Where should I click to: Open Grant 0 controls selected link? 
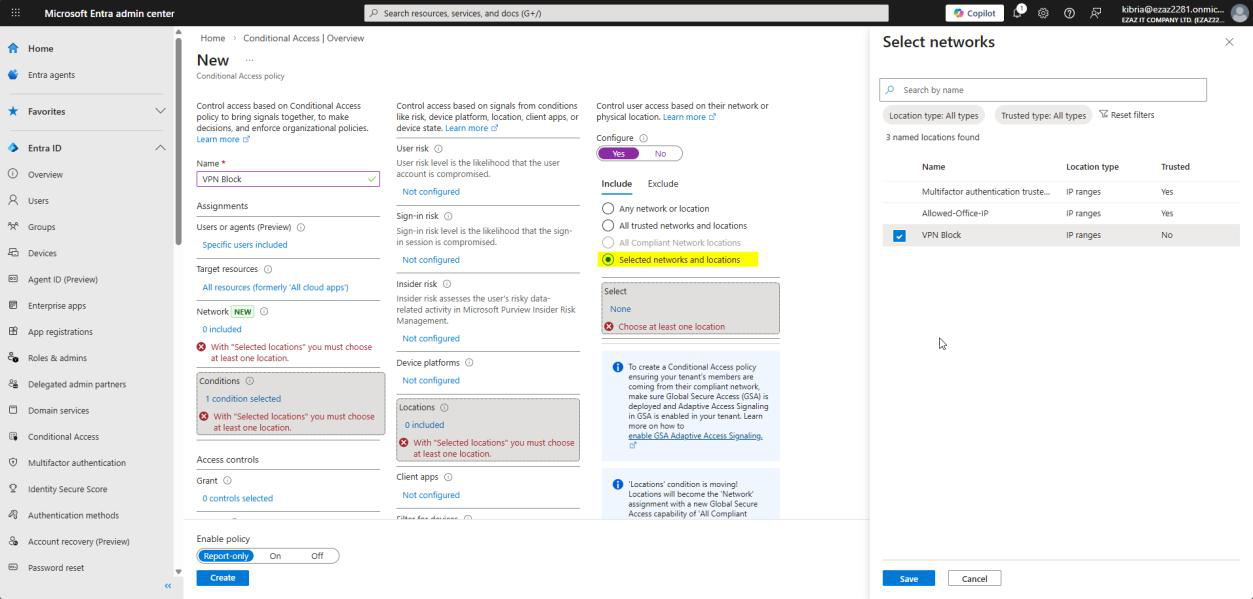(x=237, y=498)
